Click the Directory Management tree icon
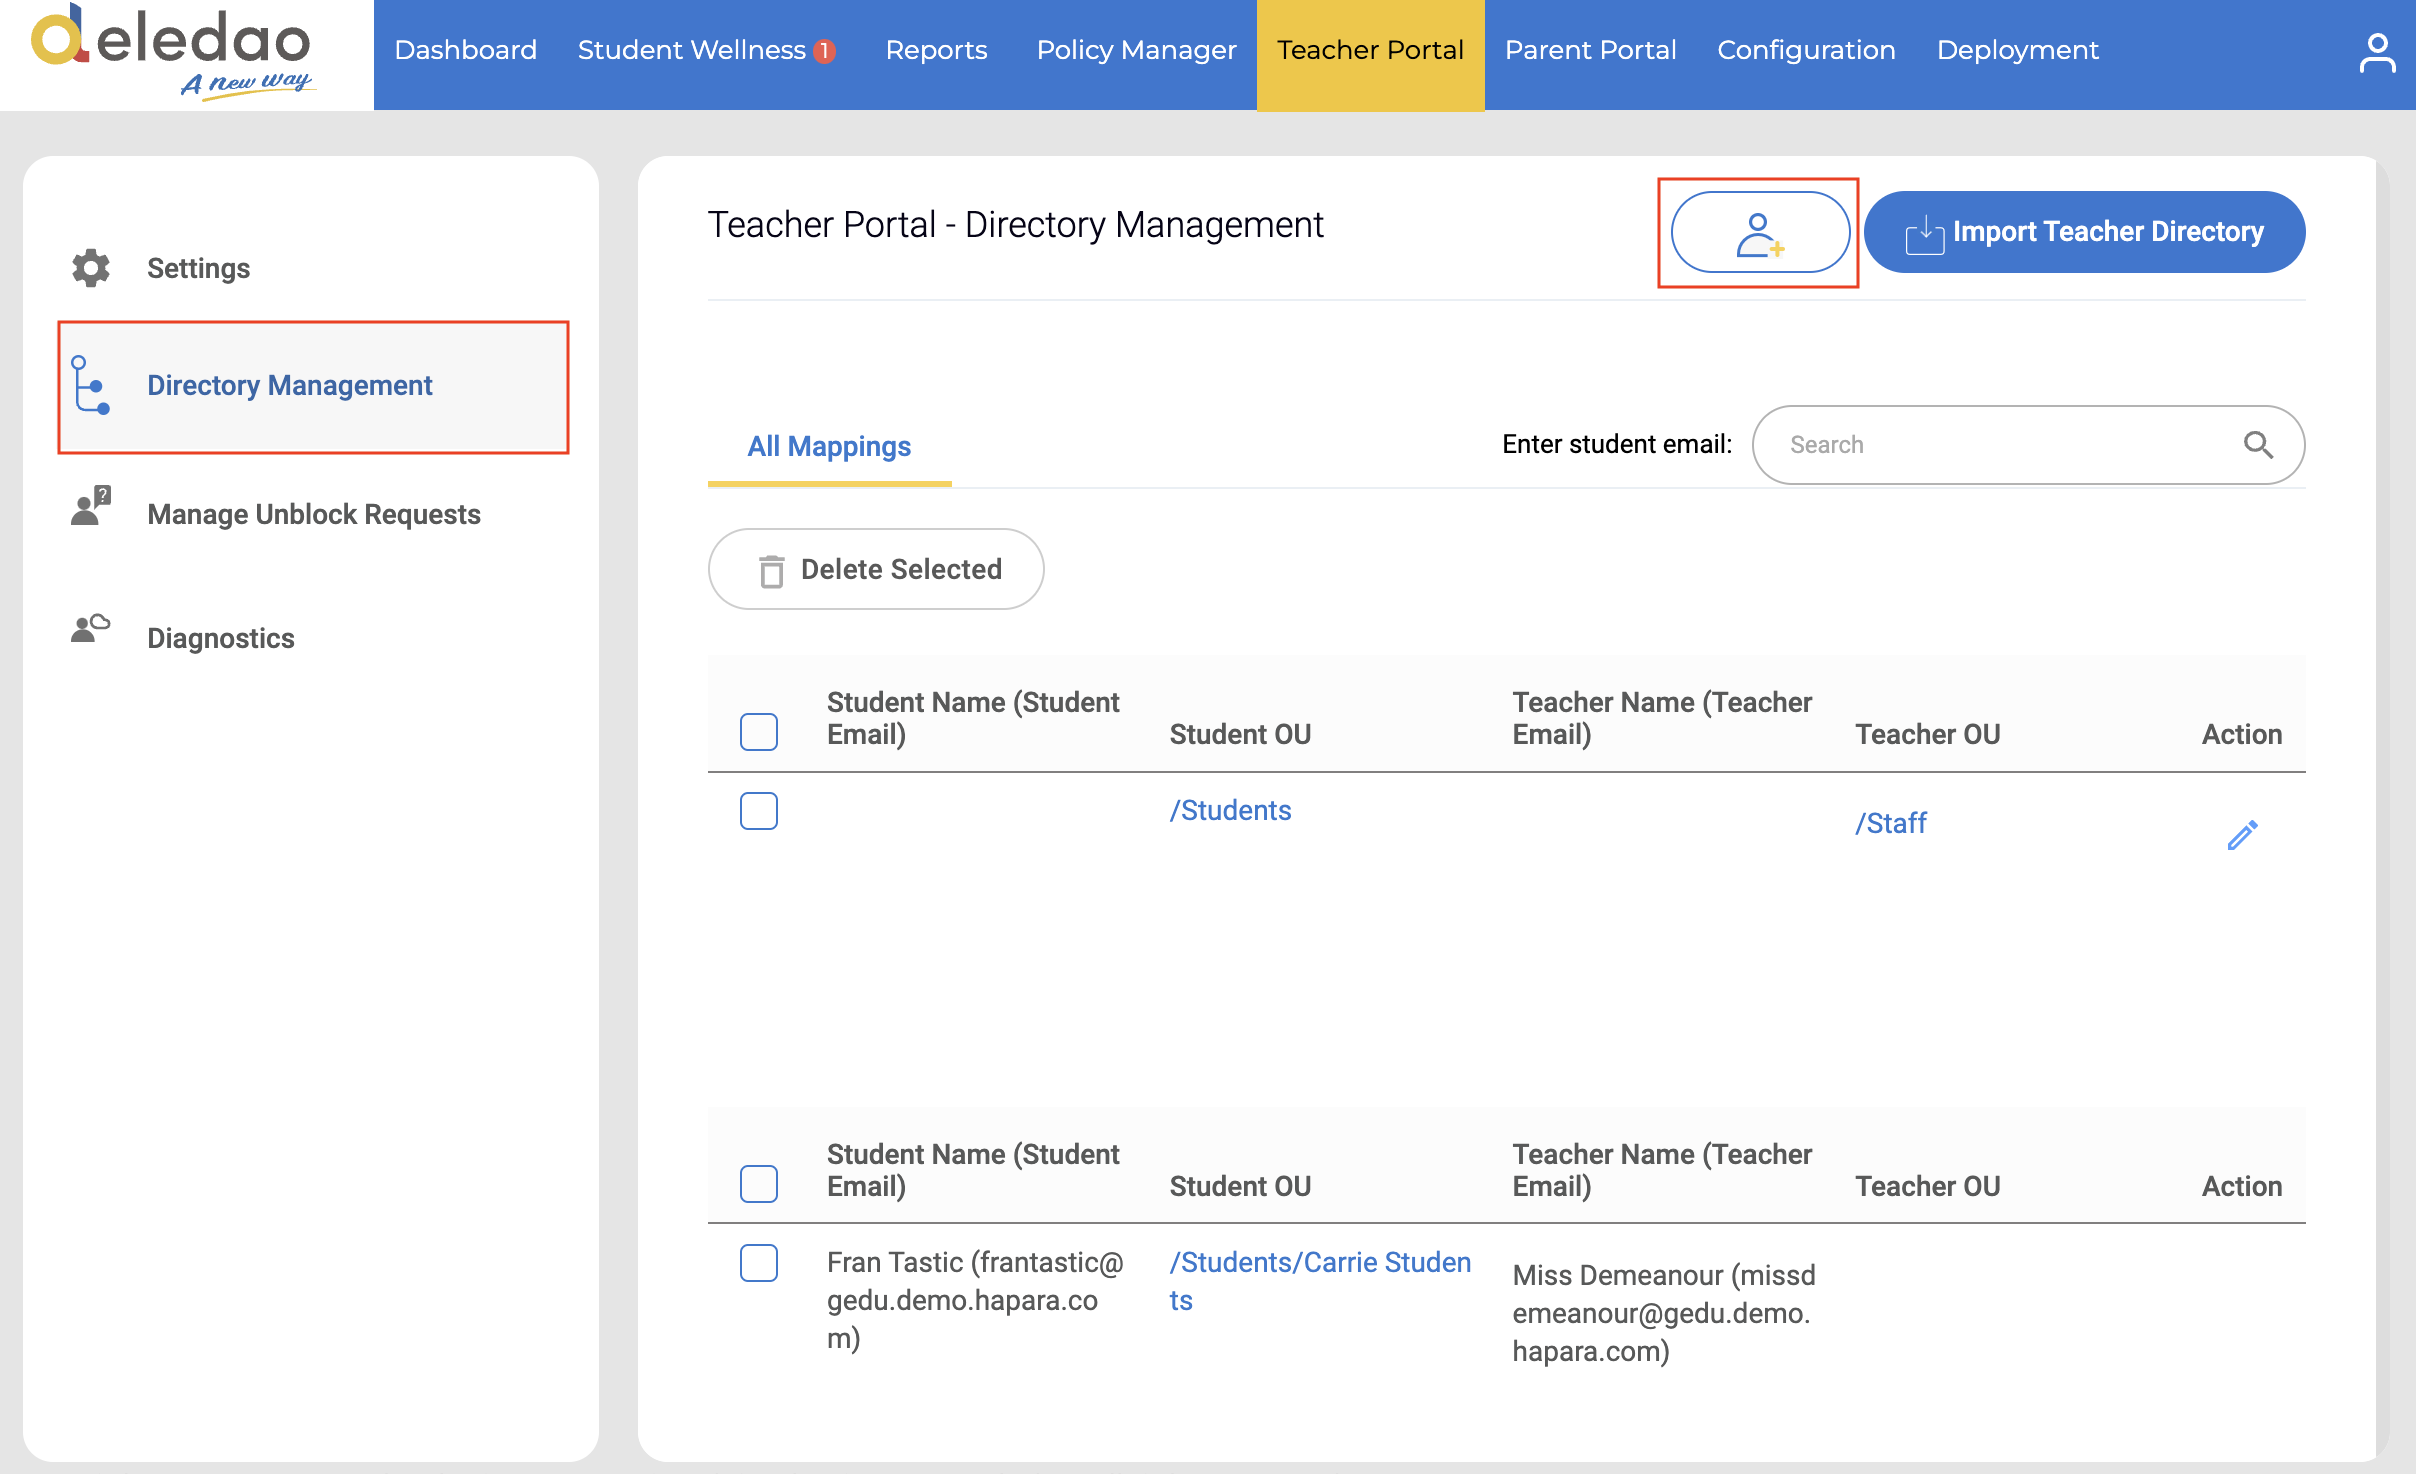The height and width of the screenshot is (1474, 2416). point(91,385)
